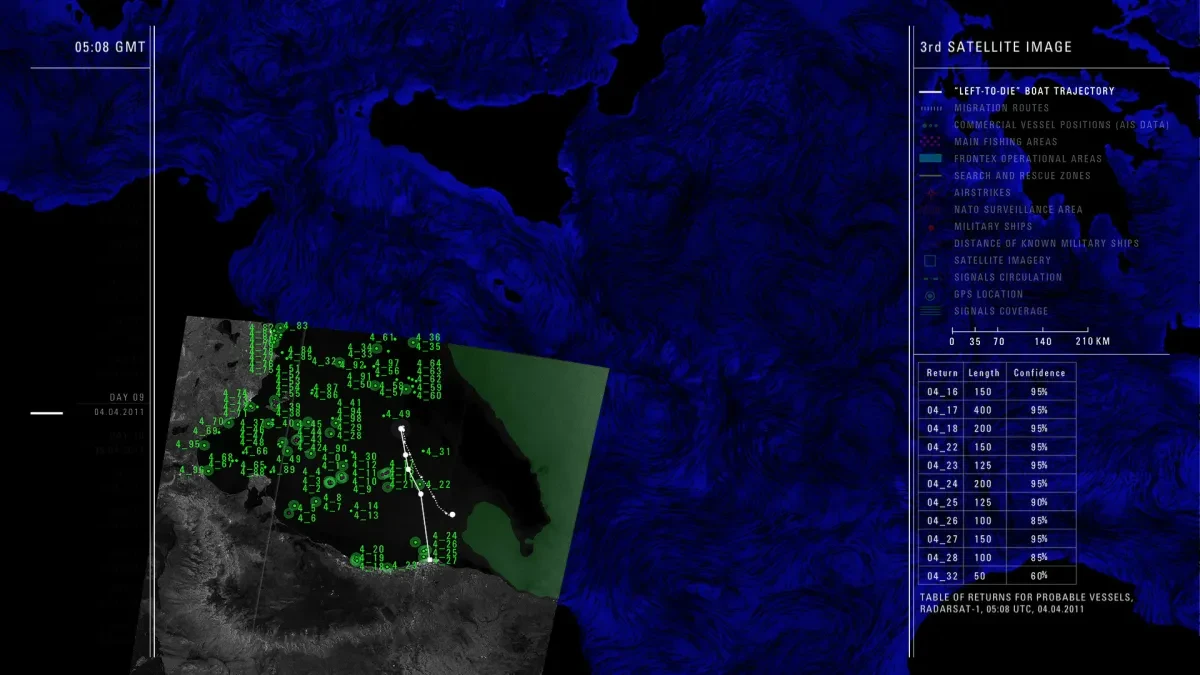The image size is (1200, 675).
Task: Click the Confidence column header
Action: (x=1040, y=373)
